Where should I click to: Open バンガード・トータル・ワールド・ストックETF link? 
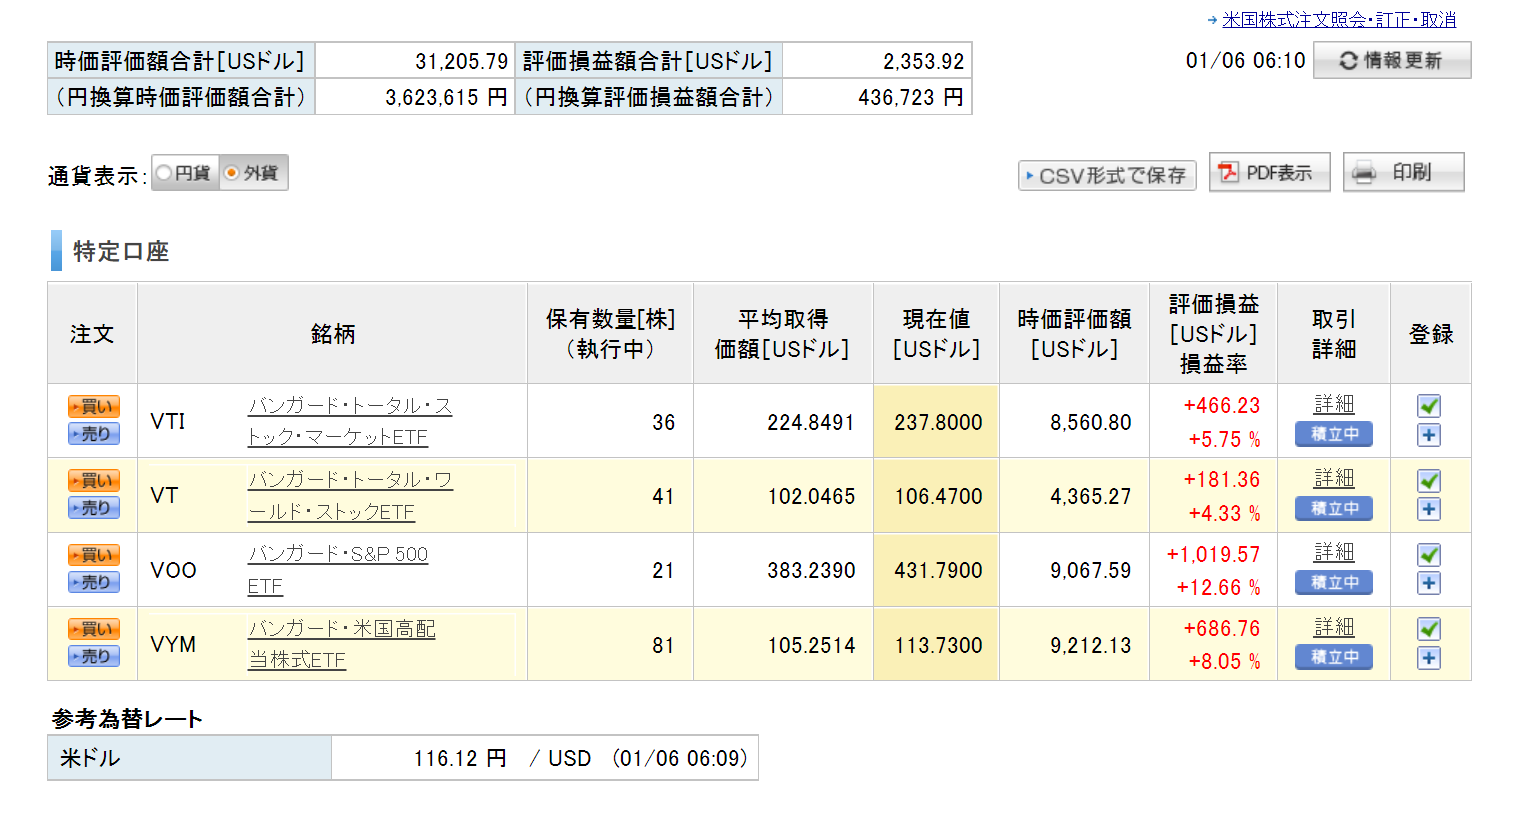click(350, 496)
